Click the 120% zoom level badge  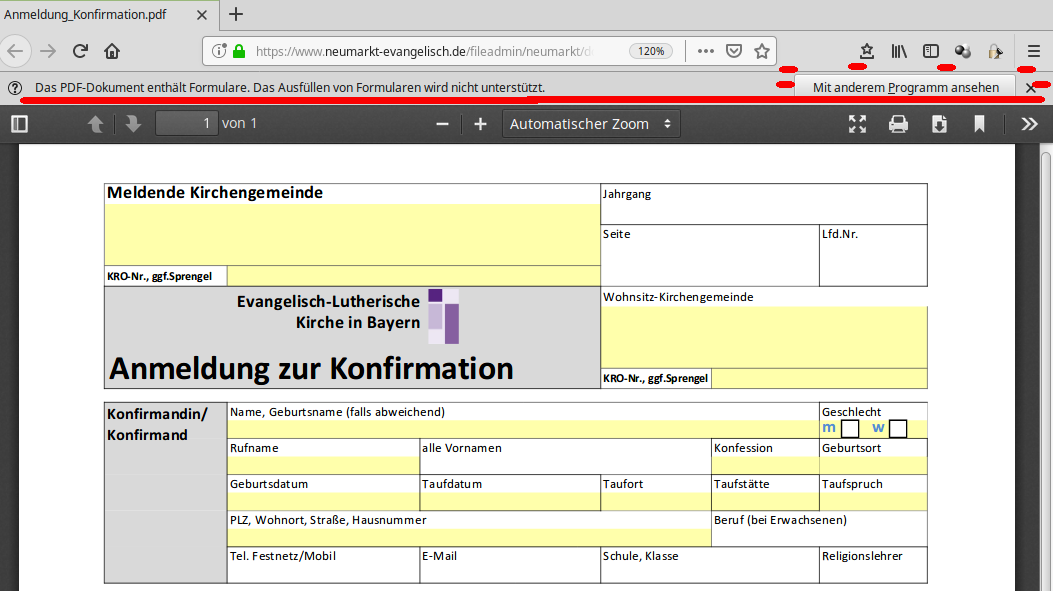point(651,51)
